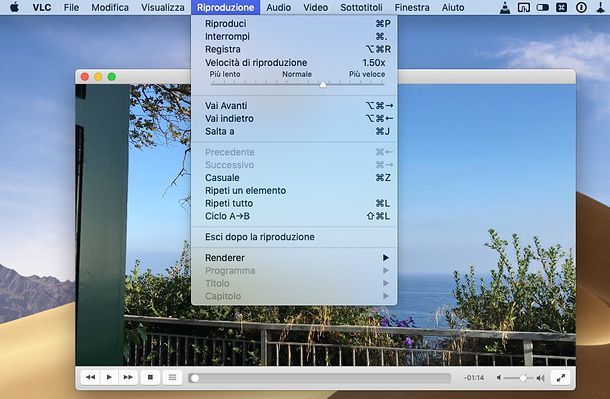The image size is (610, 399).
Task: Toggle fullscreen with the expand arrows icon
Action: pyautogui.click(x=561, y=378)
